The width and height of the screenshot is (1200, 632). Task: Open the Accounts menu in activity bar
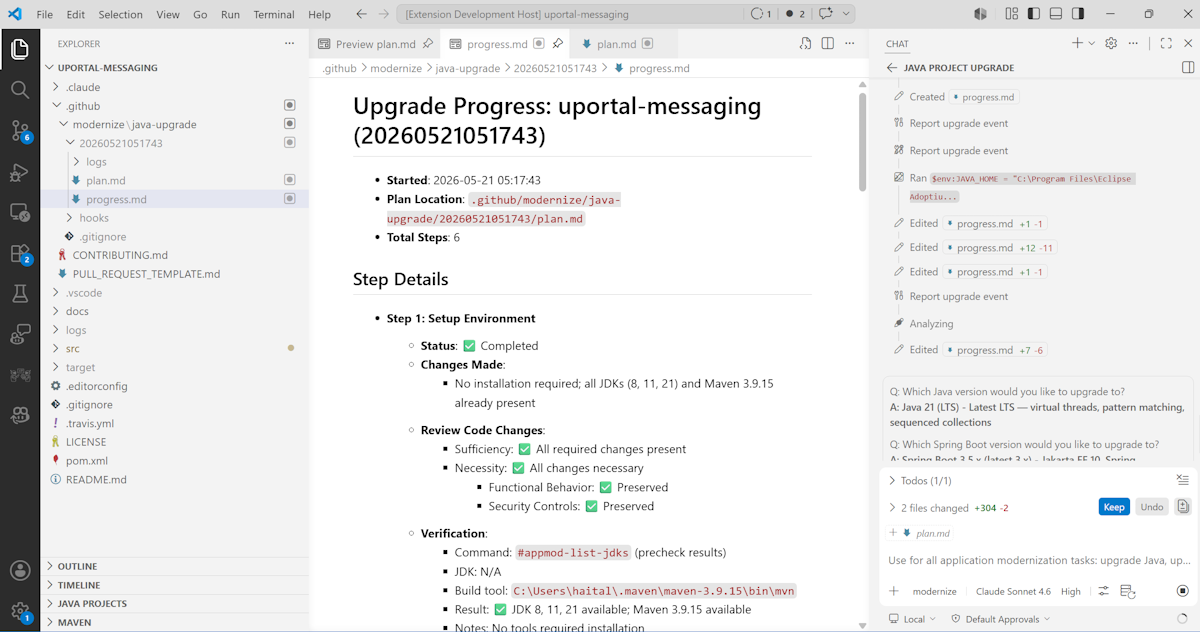coord(20,570)
